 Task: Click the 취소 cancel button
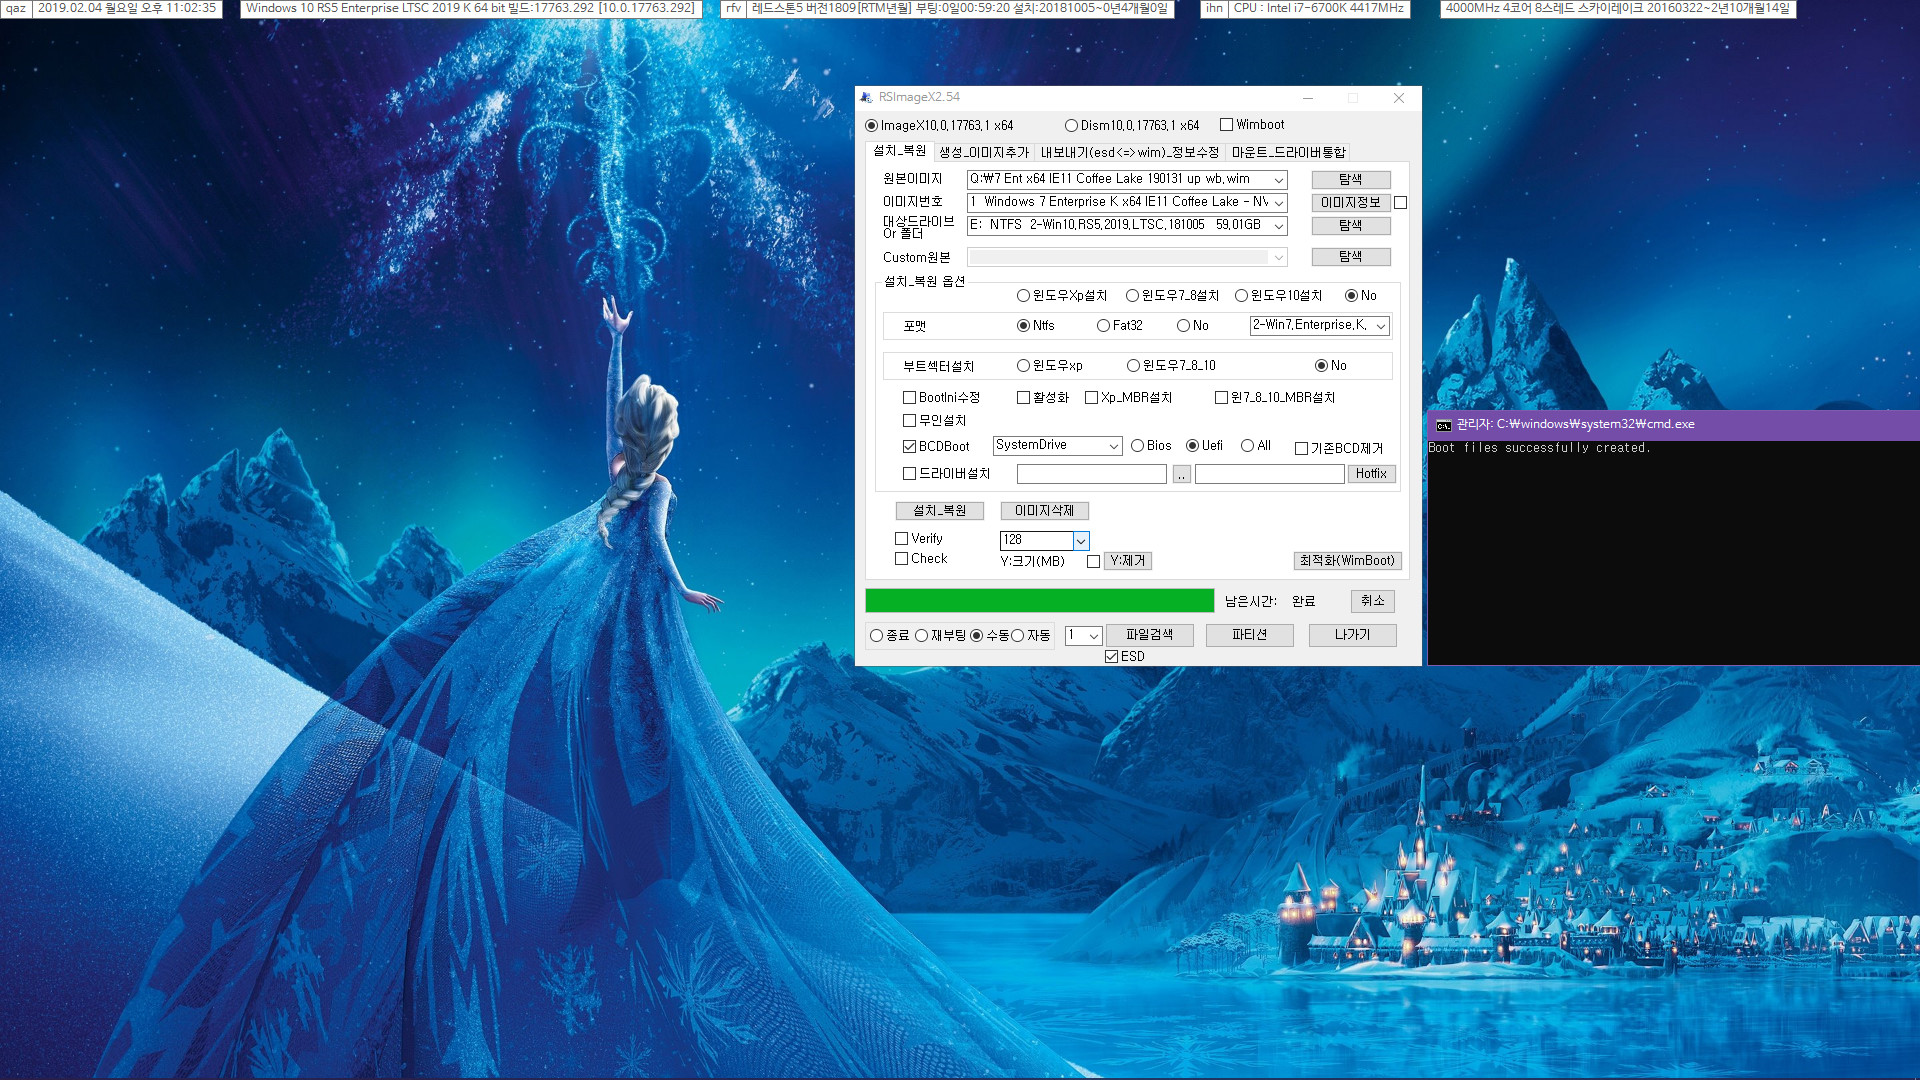tap(1372, 601)
